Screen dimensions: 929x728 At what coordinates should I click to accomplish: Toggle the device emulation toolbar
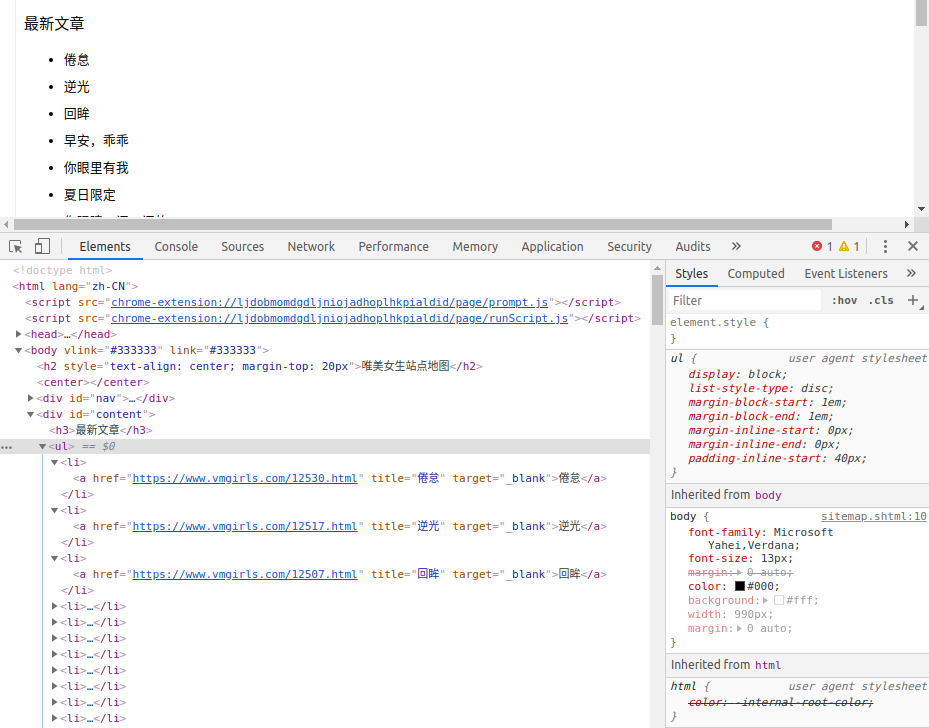tap(40, 245)
